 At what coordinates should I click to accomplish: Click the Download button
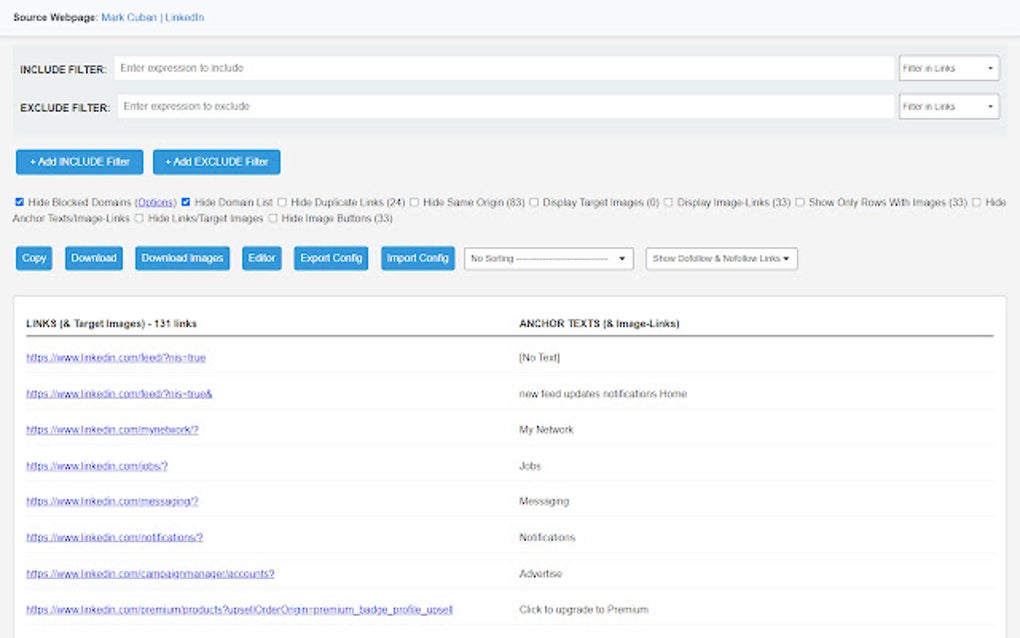(x=93, y=258)
